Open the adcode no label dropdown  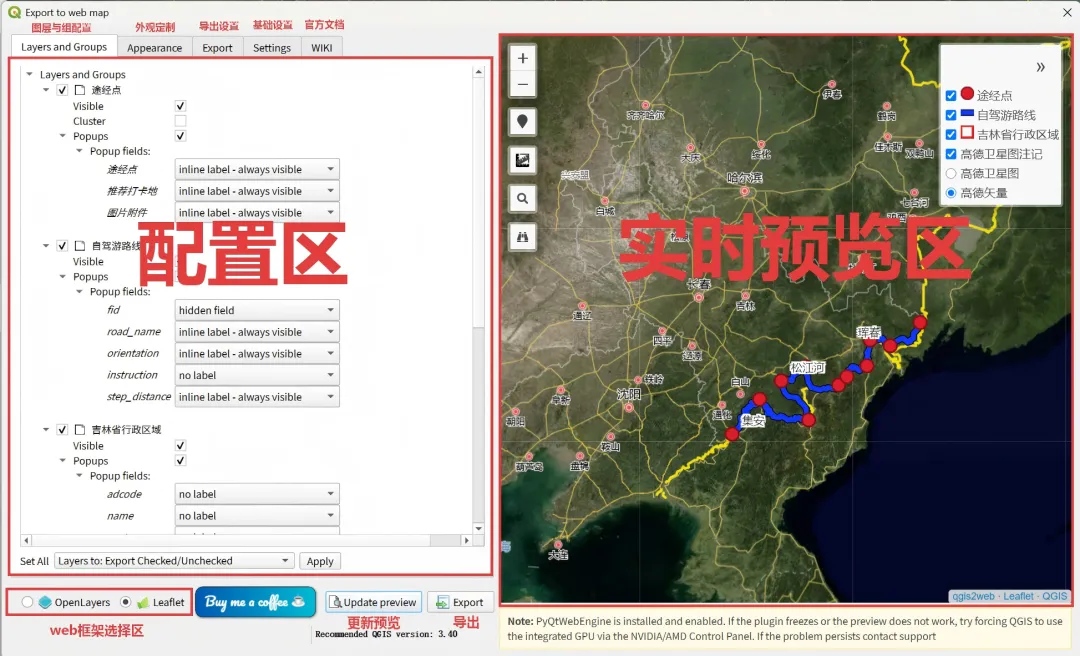tap(257, 495)
